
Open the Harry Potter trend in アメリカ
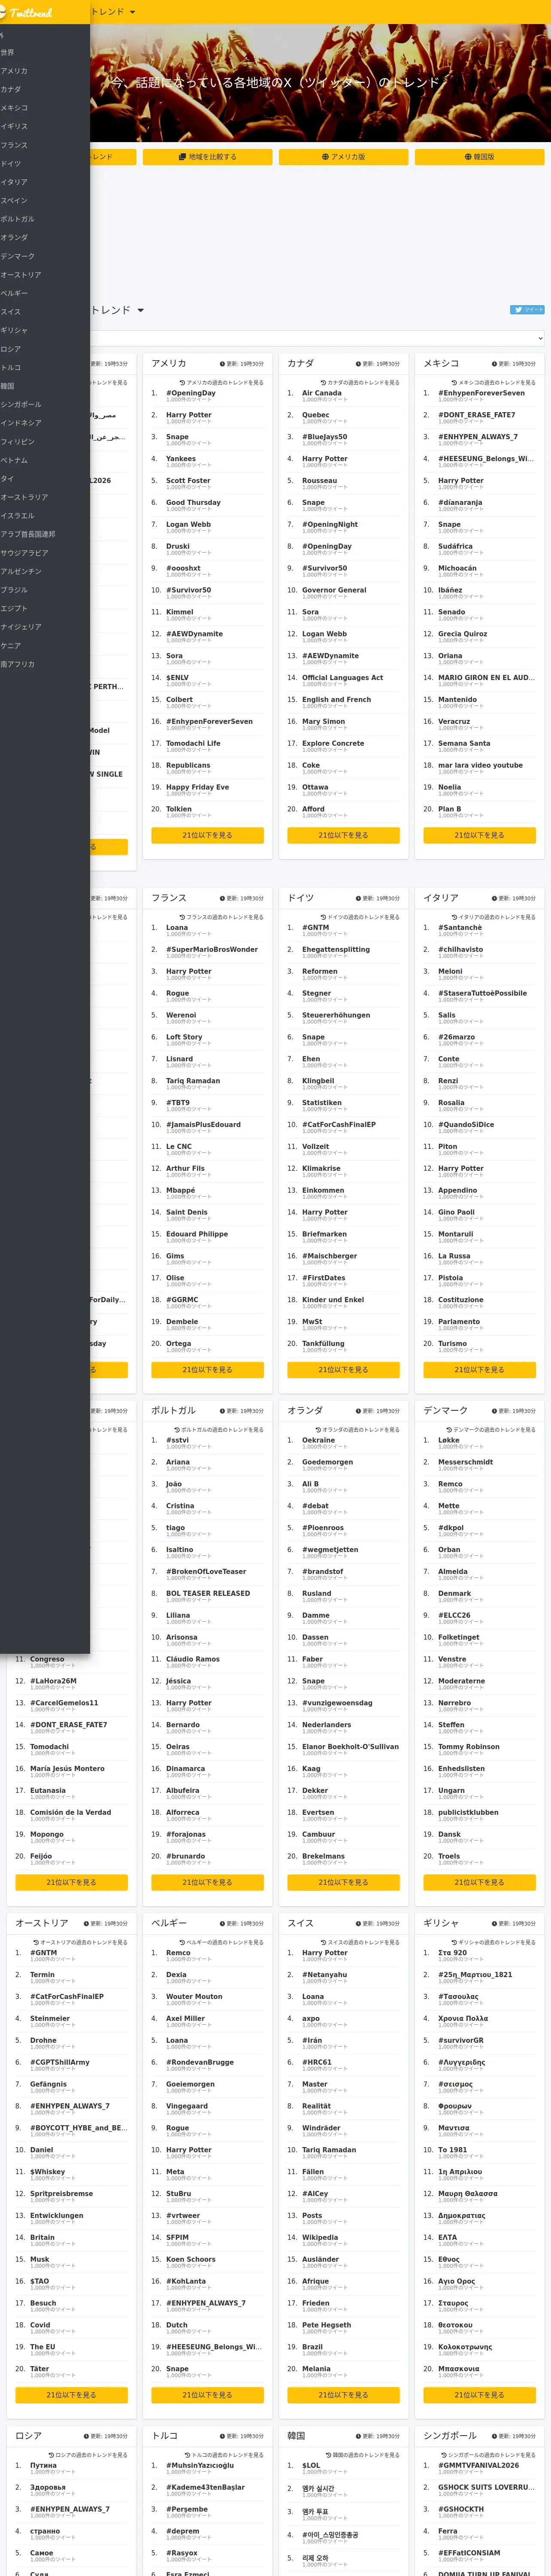(x=189, y=415)
